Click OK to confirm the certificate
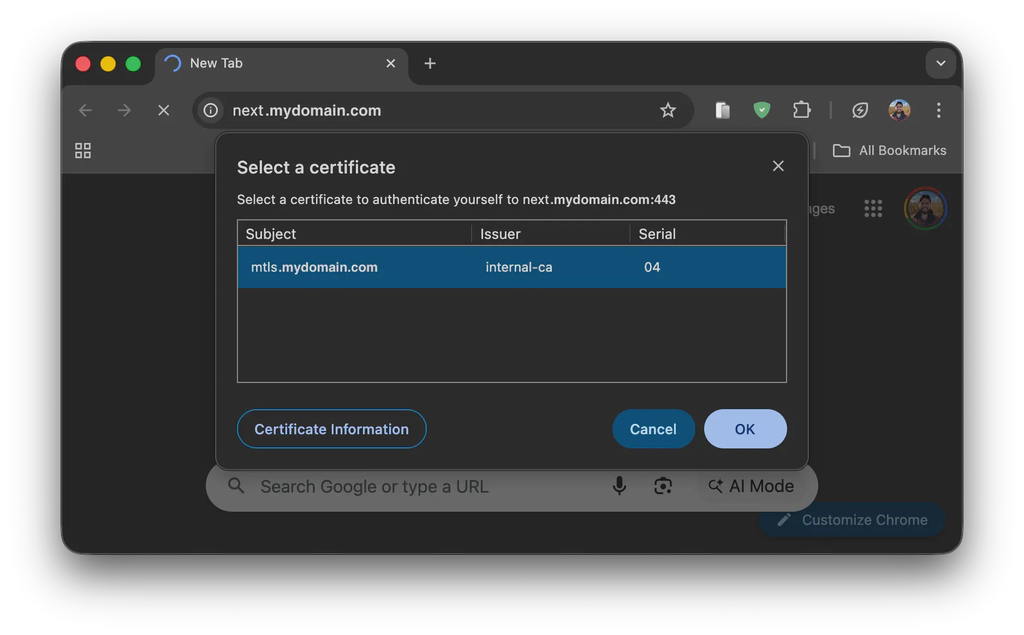This screenshot has width=1024, height=635. [x=745, y=428]
